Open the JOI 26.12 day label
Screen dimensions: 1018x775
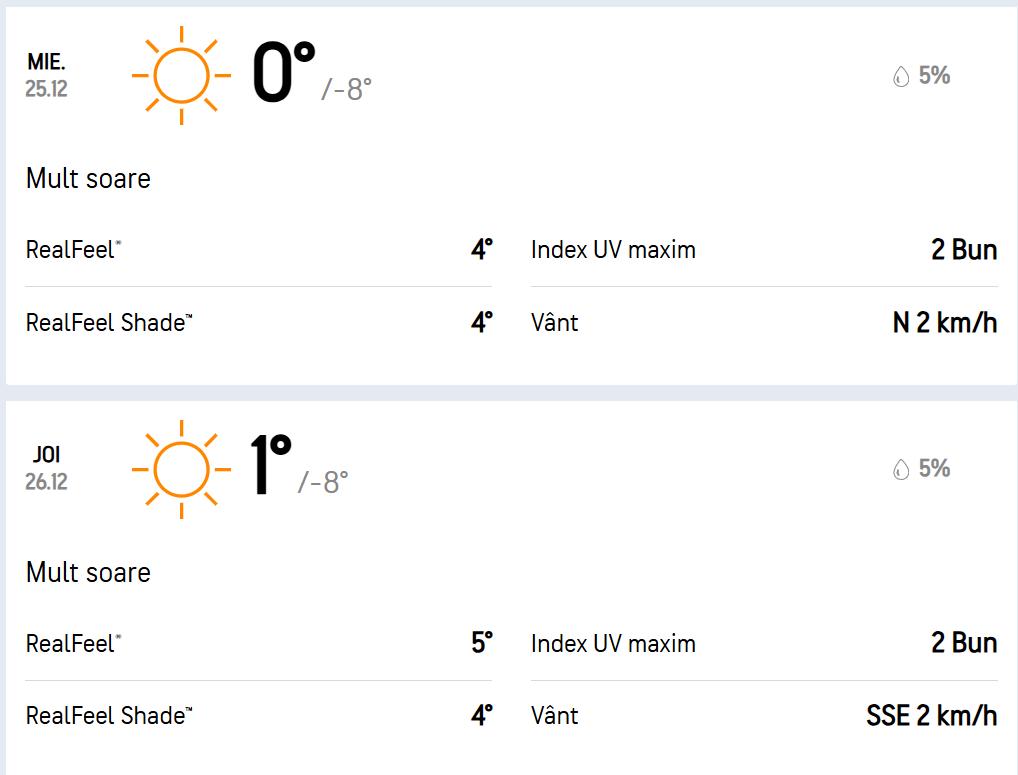46,469
